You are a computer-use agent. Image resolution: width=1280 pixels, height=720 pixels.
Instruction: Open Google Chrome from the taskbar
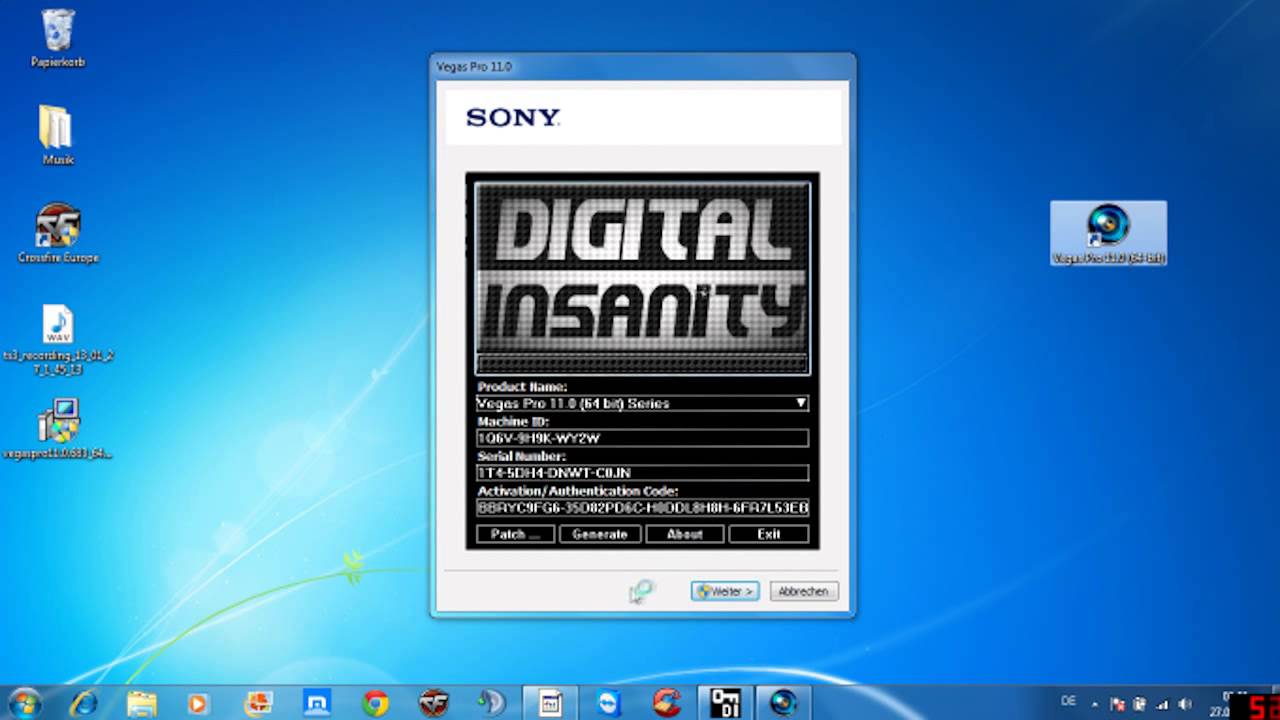[375, 703]
